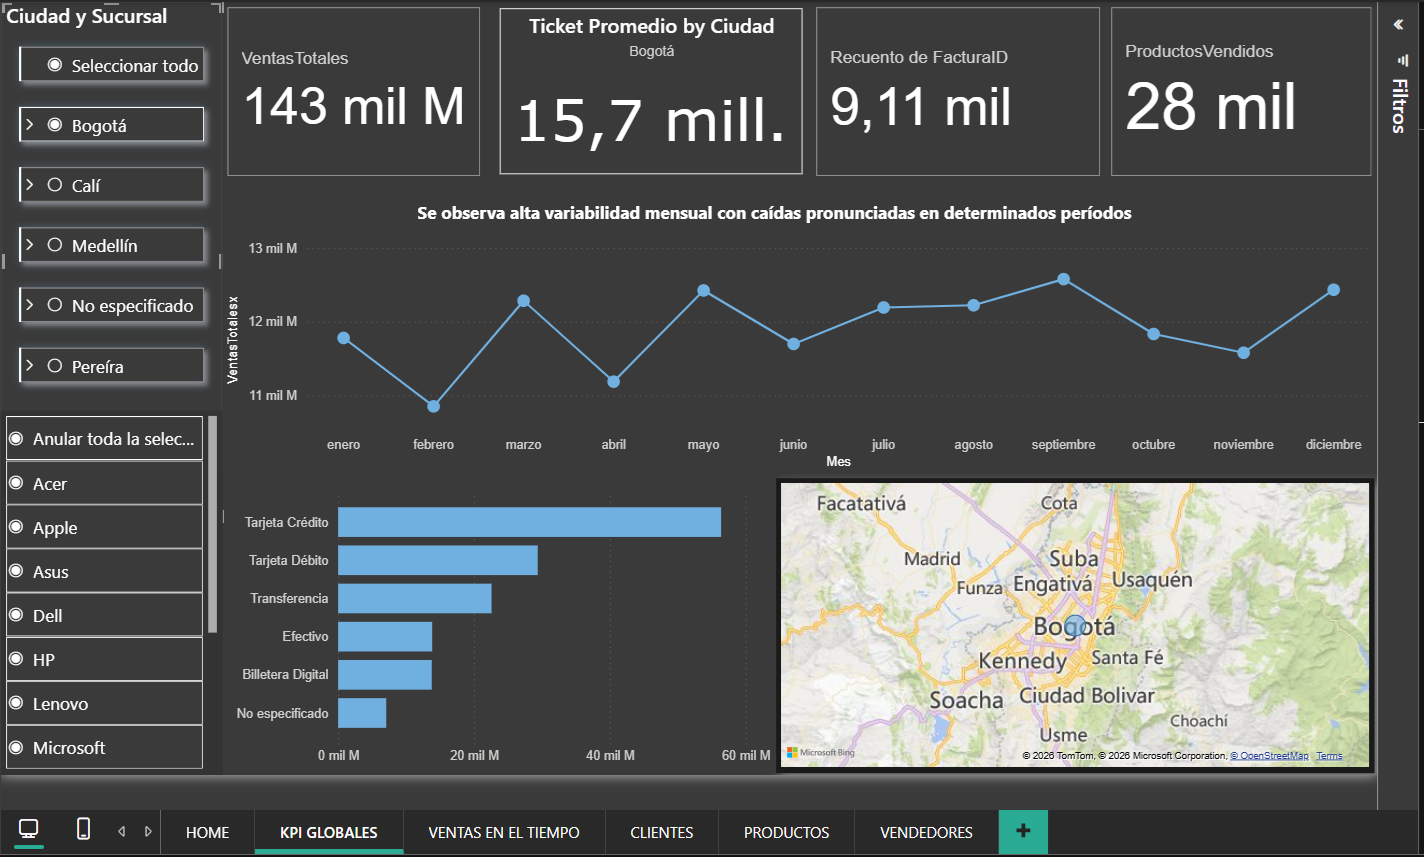Open the VENTAS EN EL TIEMPO tab
Image resolution: width=1424 pixels, height=857 pixels.
coord(504,832)
